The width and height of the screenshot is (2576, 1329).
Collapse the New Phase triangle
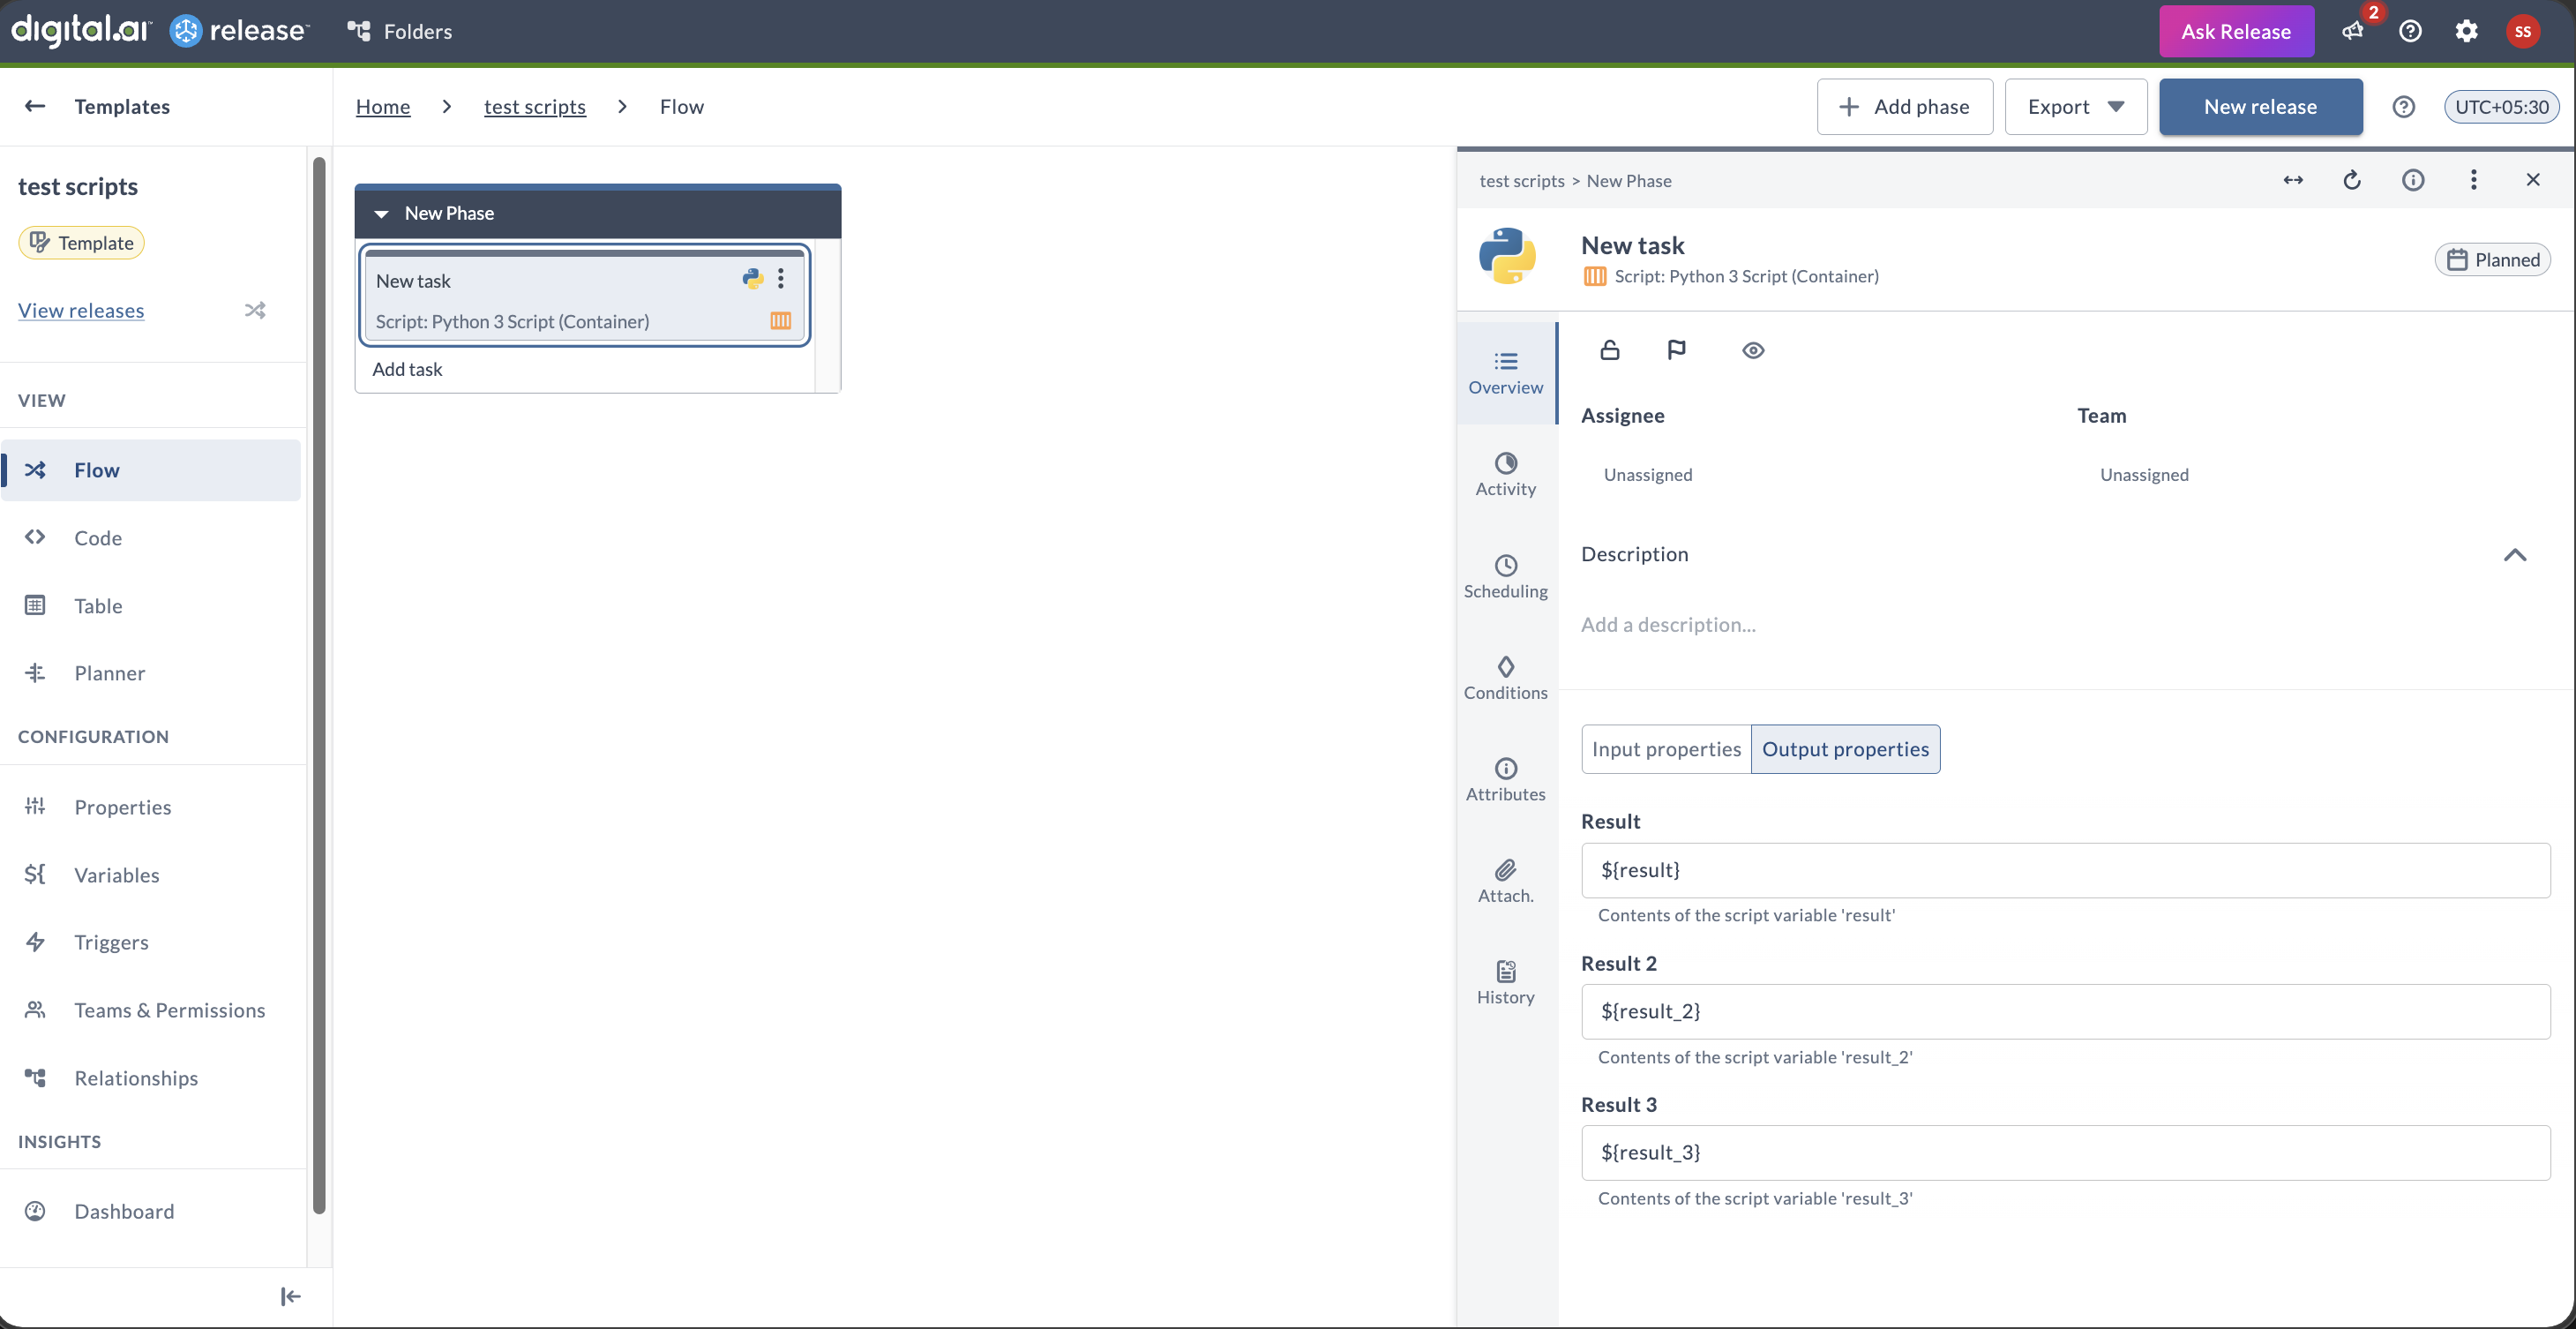click(381, 213)
